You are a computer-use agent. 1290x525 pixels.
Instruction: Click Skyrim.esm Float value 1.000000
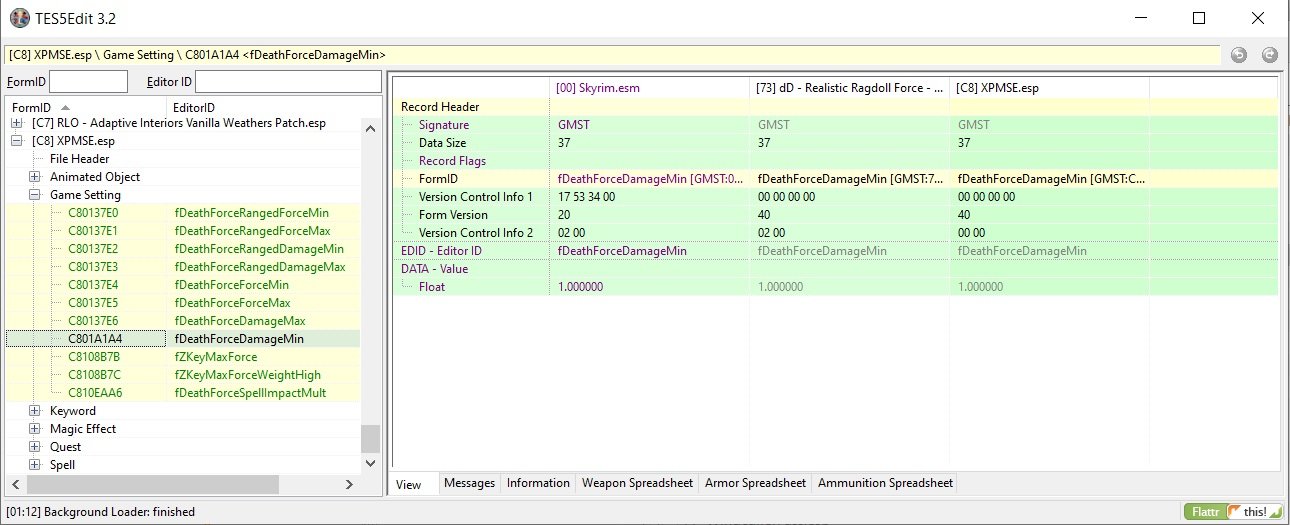coord(580,287)
